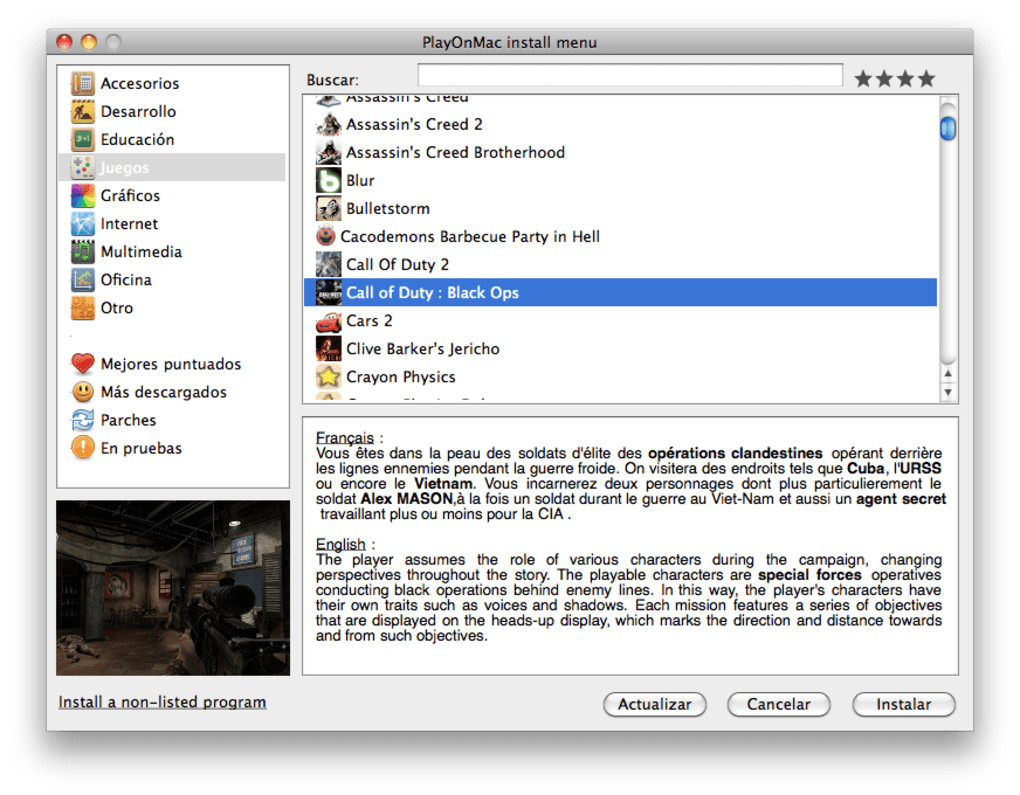
Task: Click the Assassin's Creed 2 game icon
Action: point(329,124)
